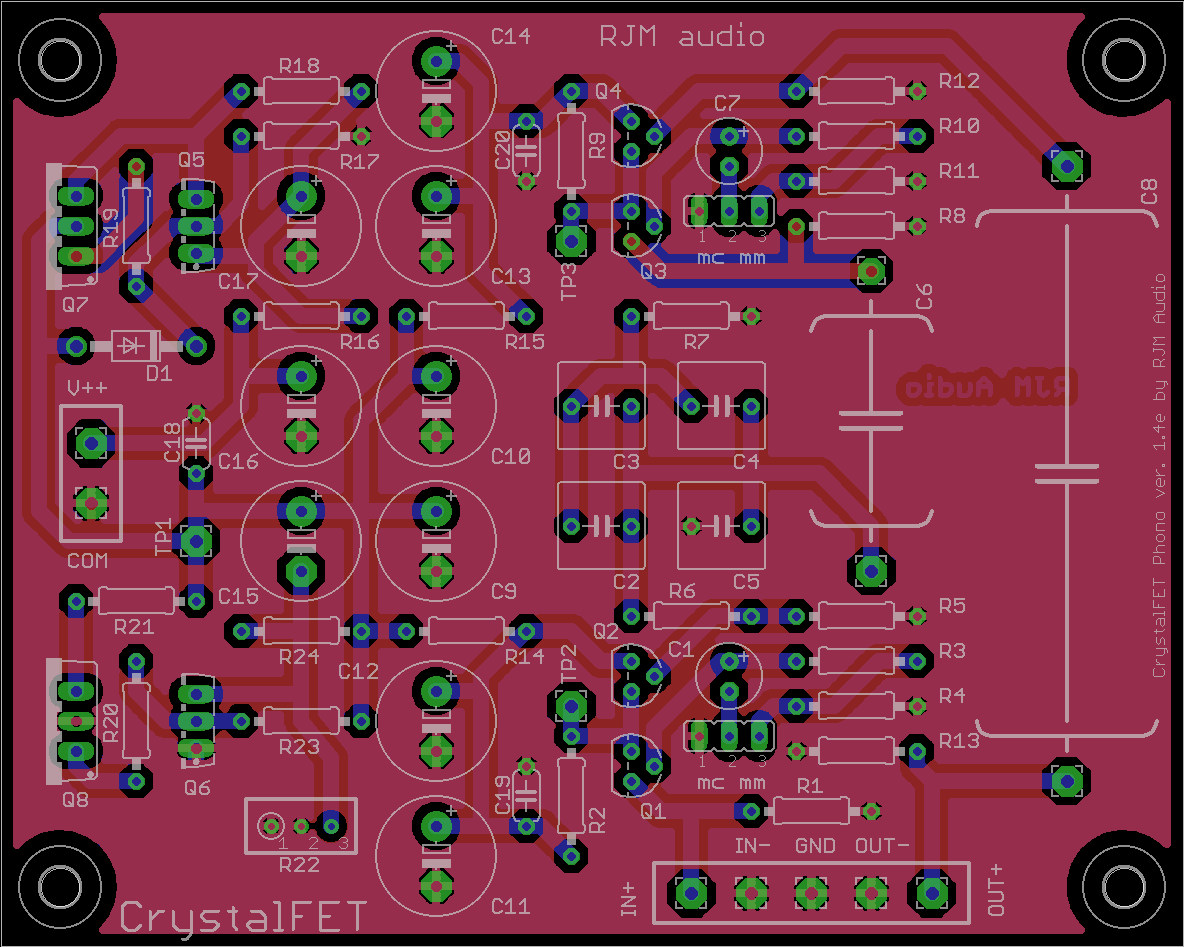Select the C14 capacitor label
This screenshot has width=1184, height=947.
[x=510, y=36]
